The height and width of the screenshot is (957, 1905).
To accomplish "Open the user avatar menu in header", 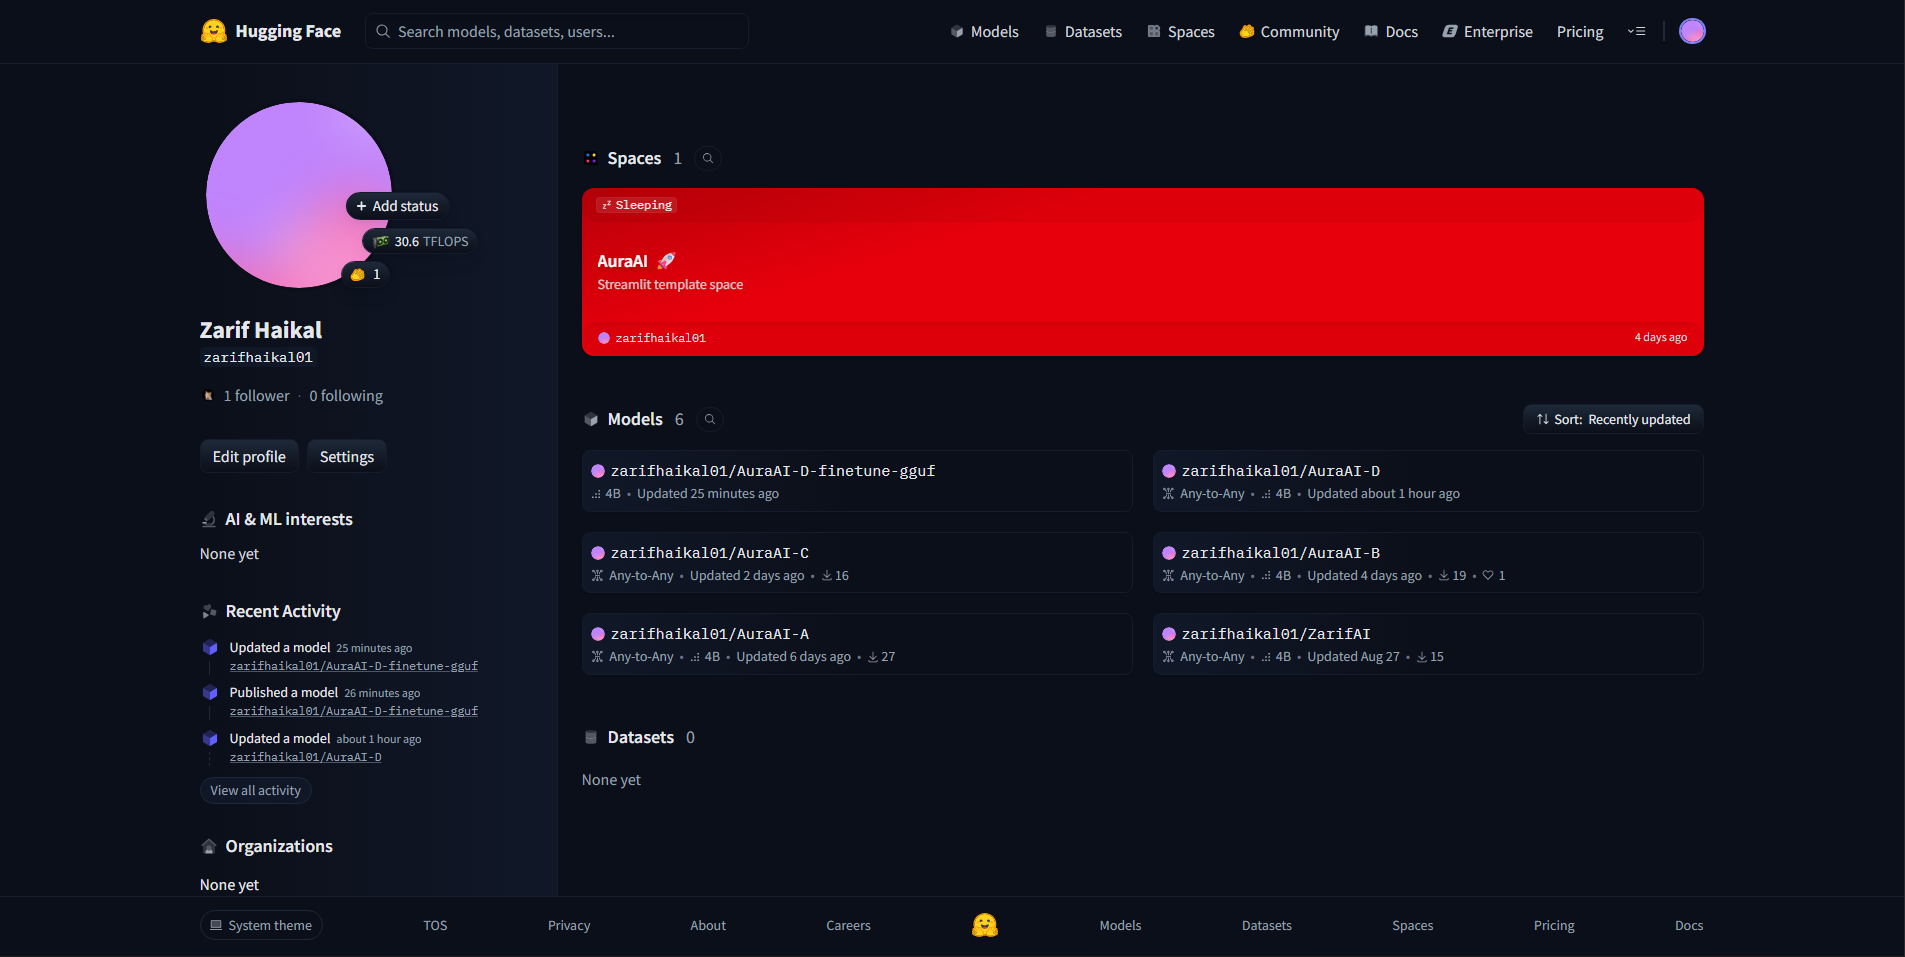I will pyautogui.click(x=1691, y=31).
